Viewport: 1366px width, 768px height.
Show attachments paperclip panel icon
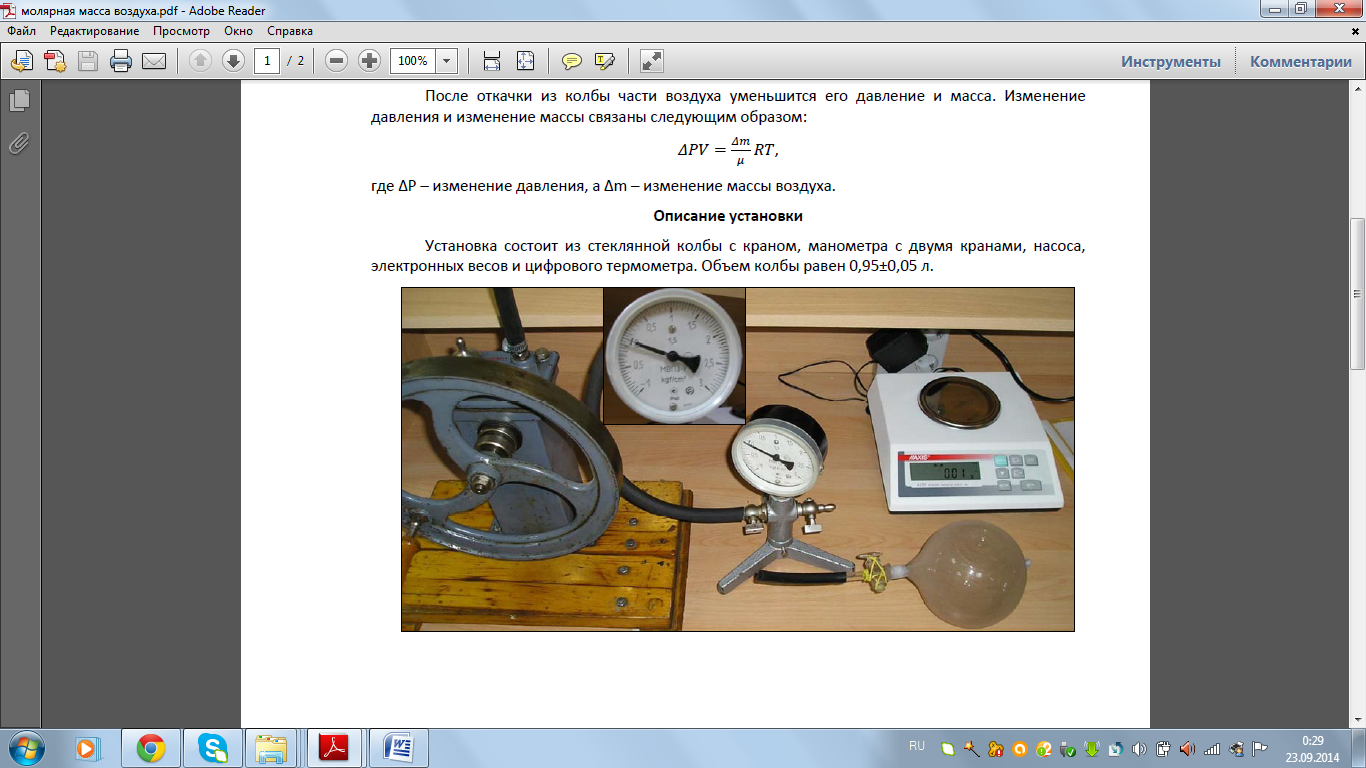tap(19, 142)
